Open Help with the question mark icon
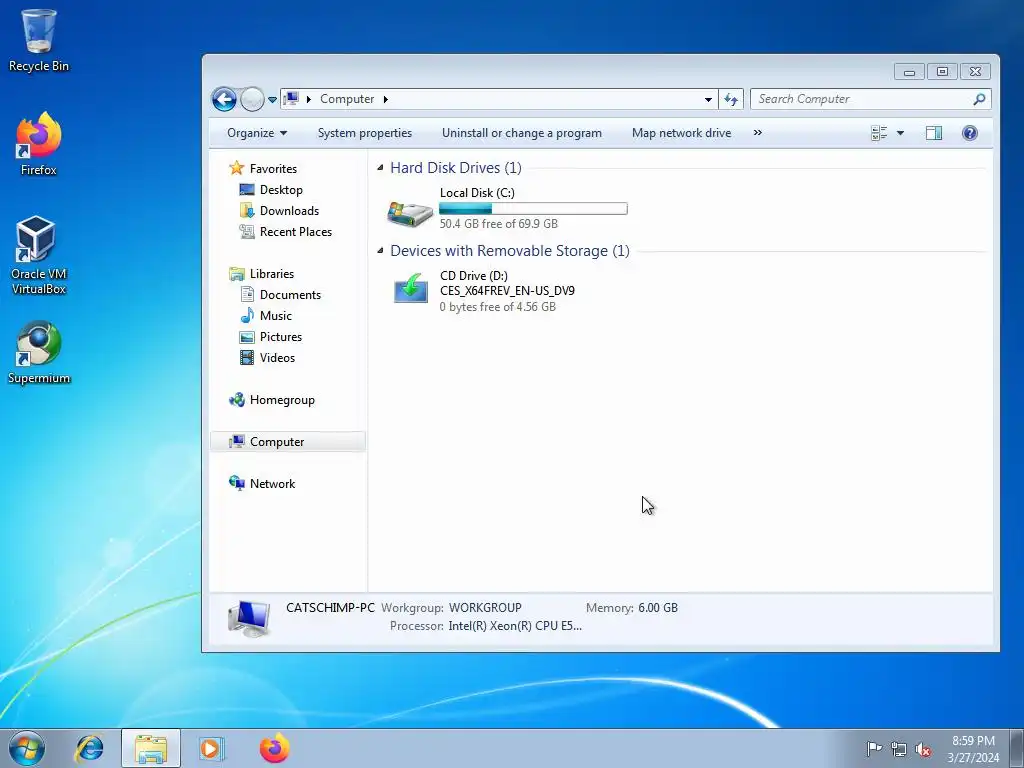Image resolution: width=1024 pixels, height=768 pixels. point(970,133)
